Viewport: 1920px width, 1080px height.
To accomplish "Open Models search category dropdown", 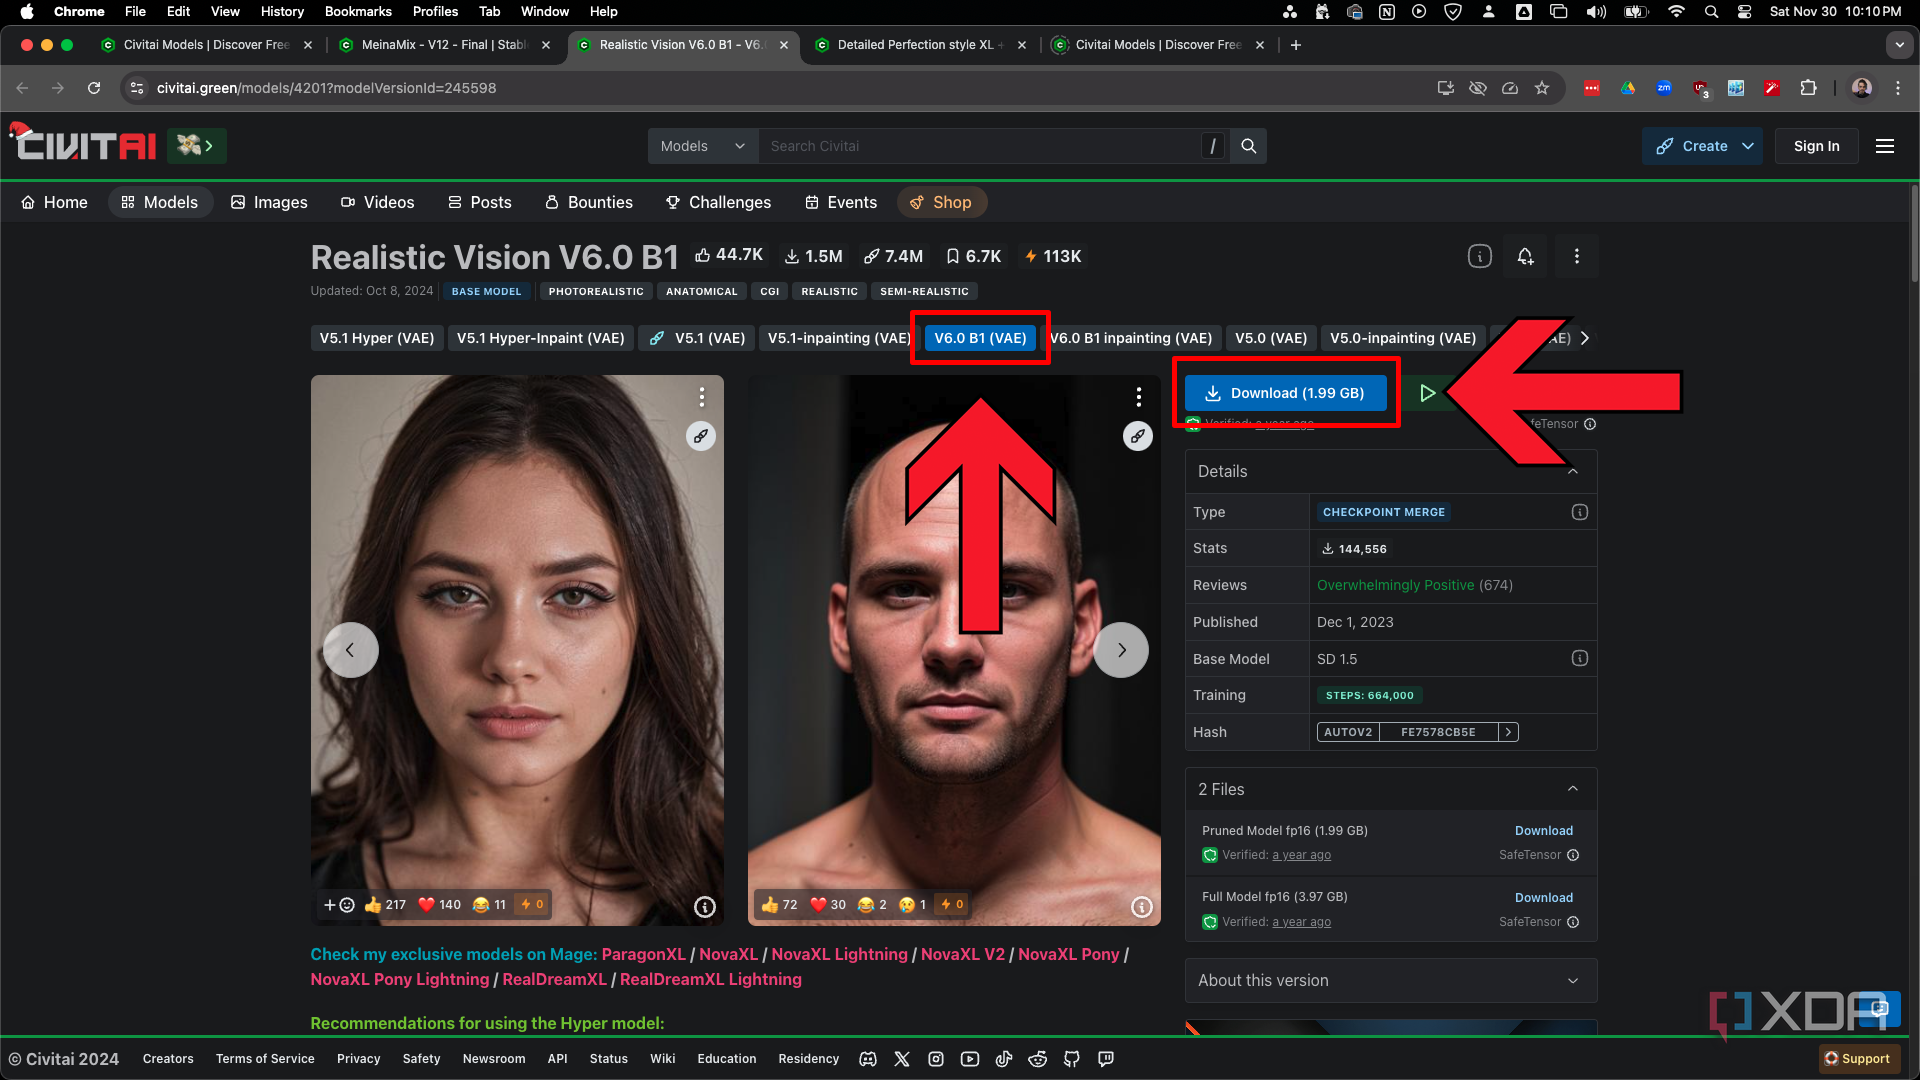I will click(703, 146).
